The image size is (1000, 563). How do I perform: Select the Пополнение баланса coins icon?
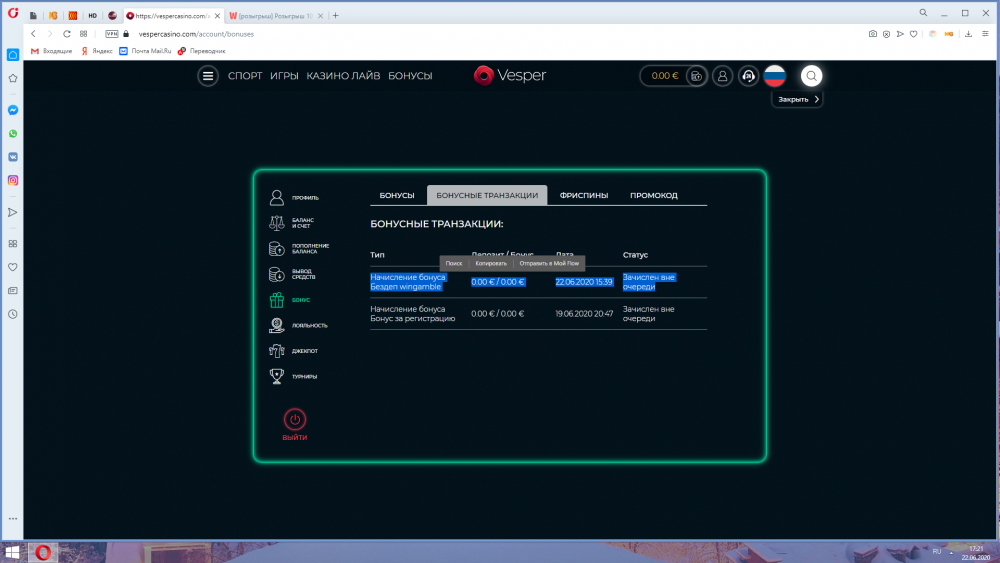[277, 249]
